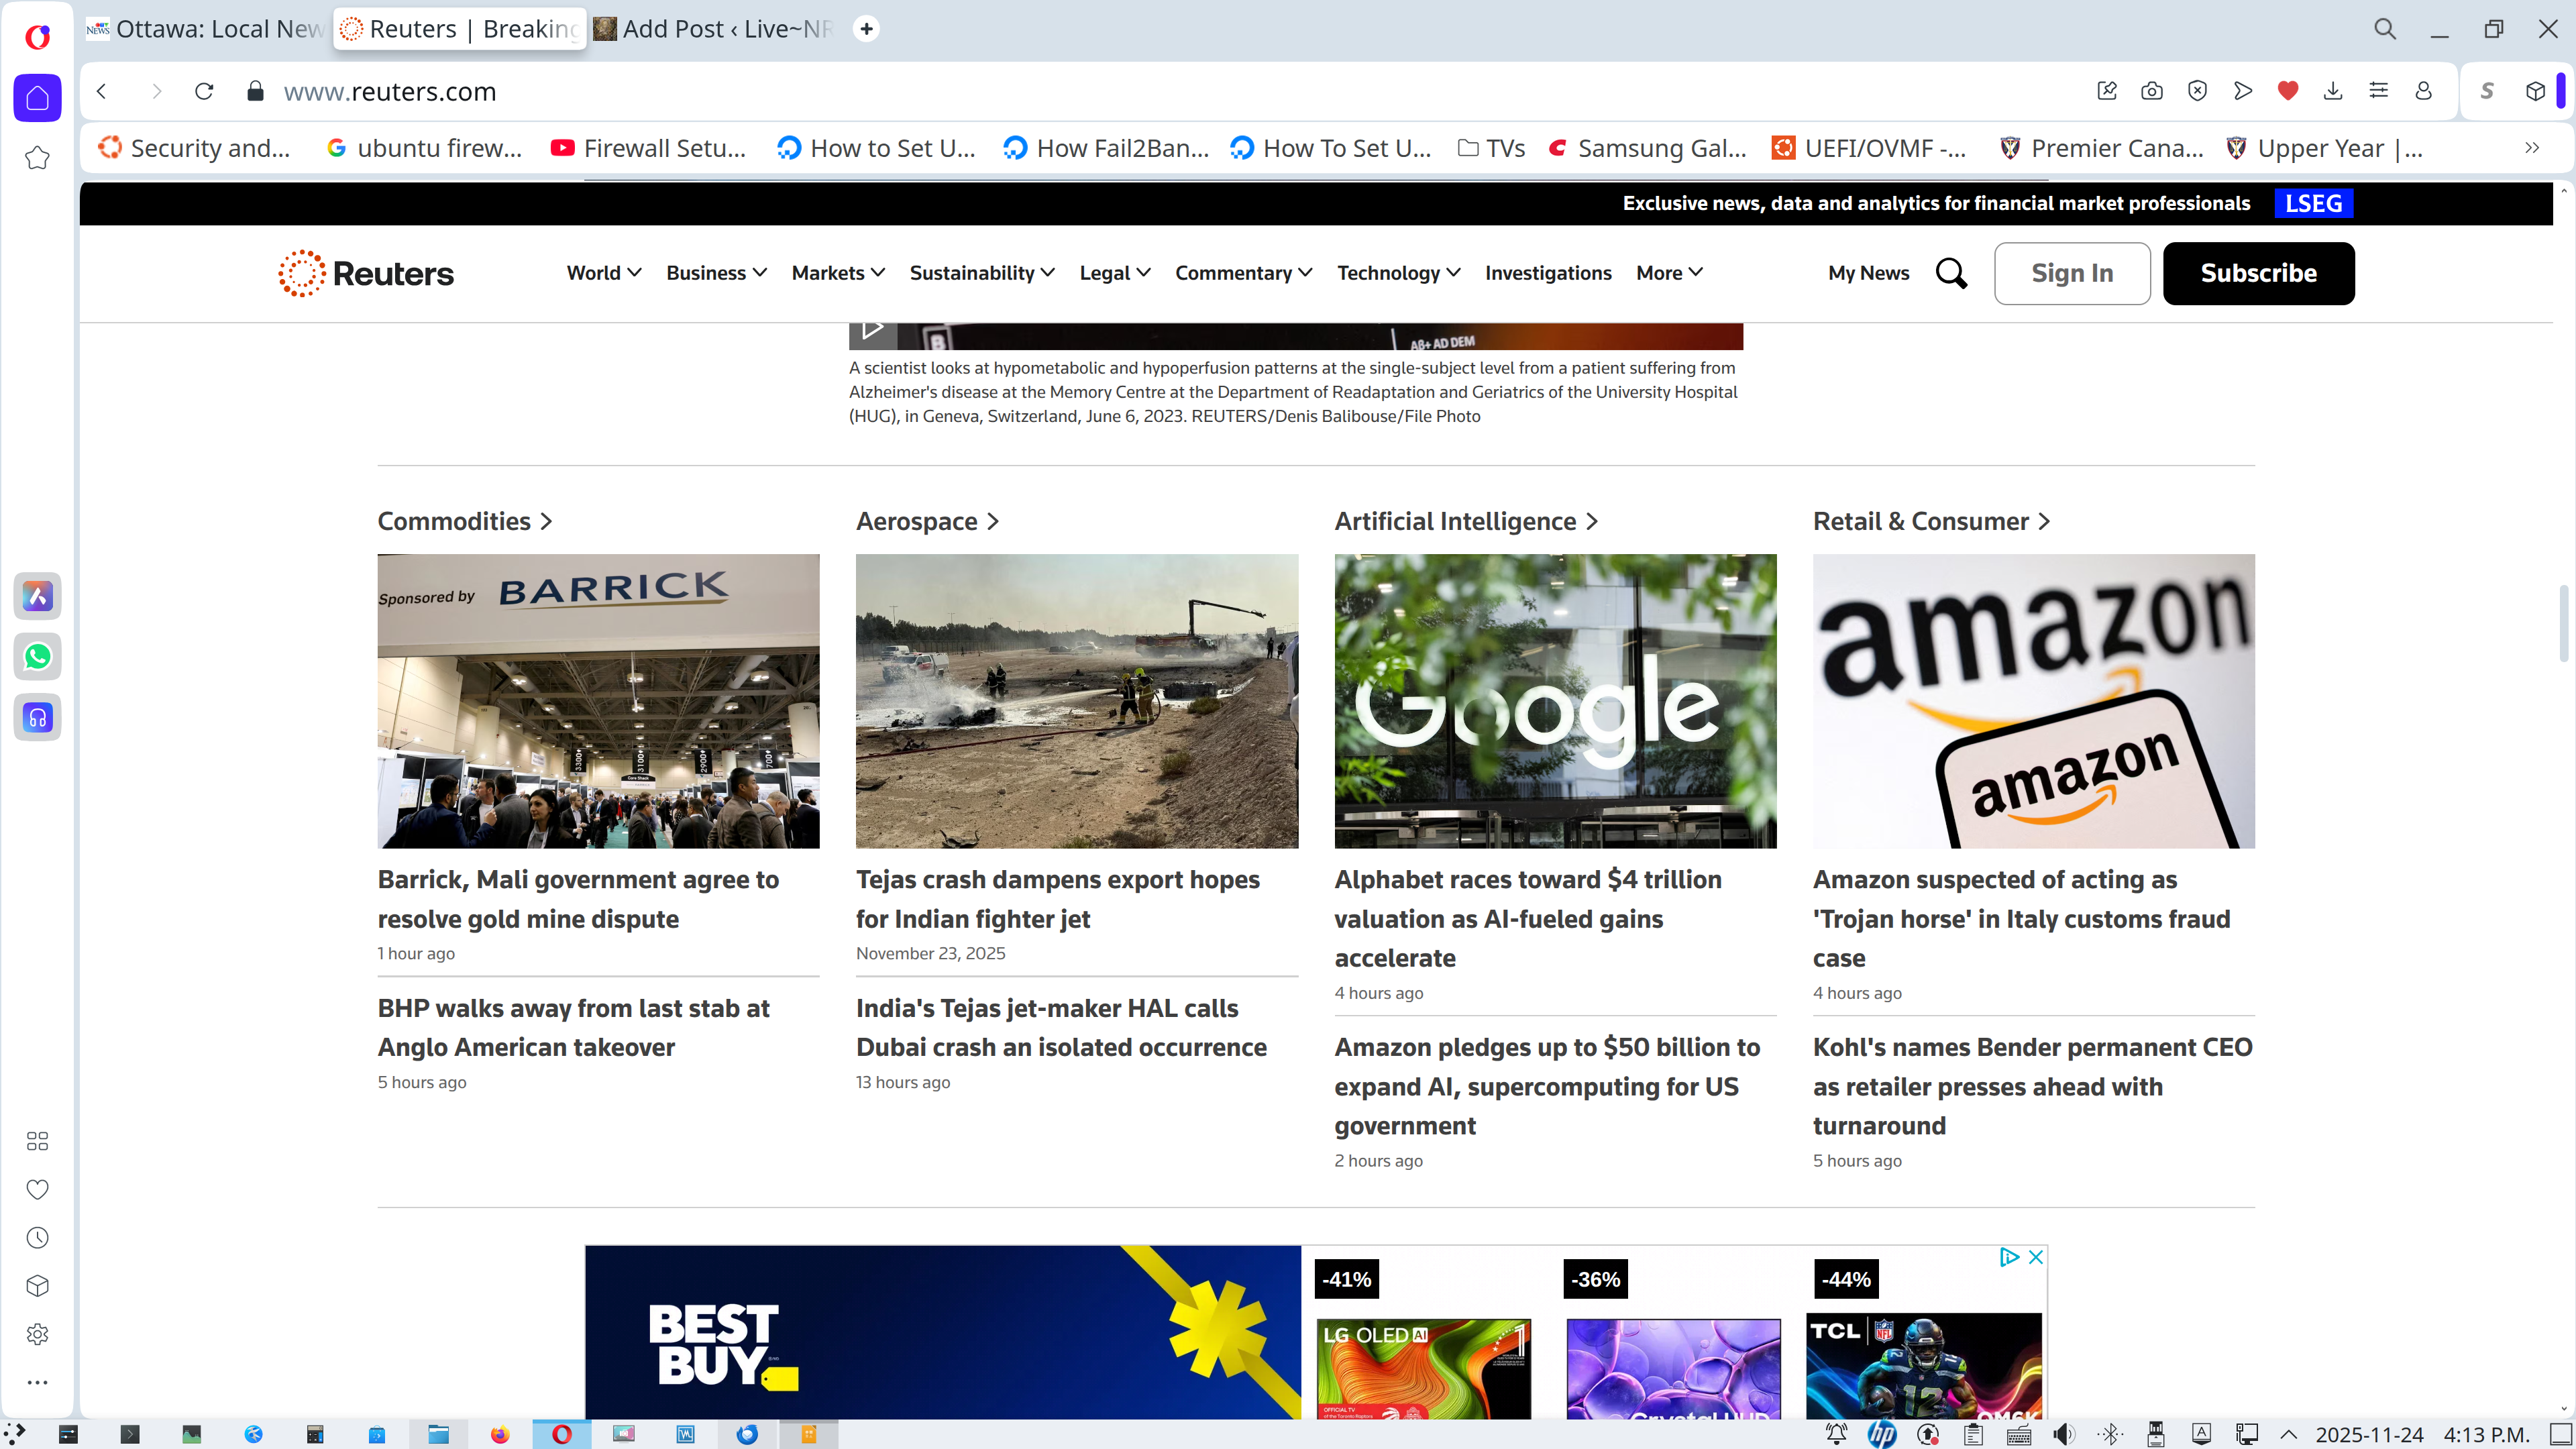
Task: Open Opera sidebar settings gear
Action: pyautogui.click(x=38, y=1334)
